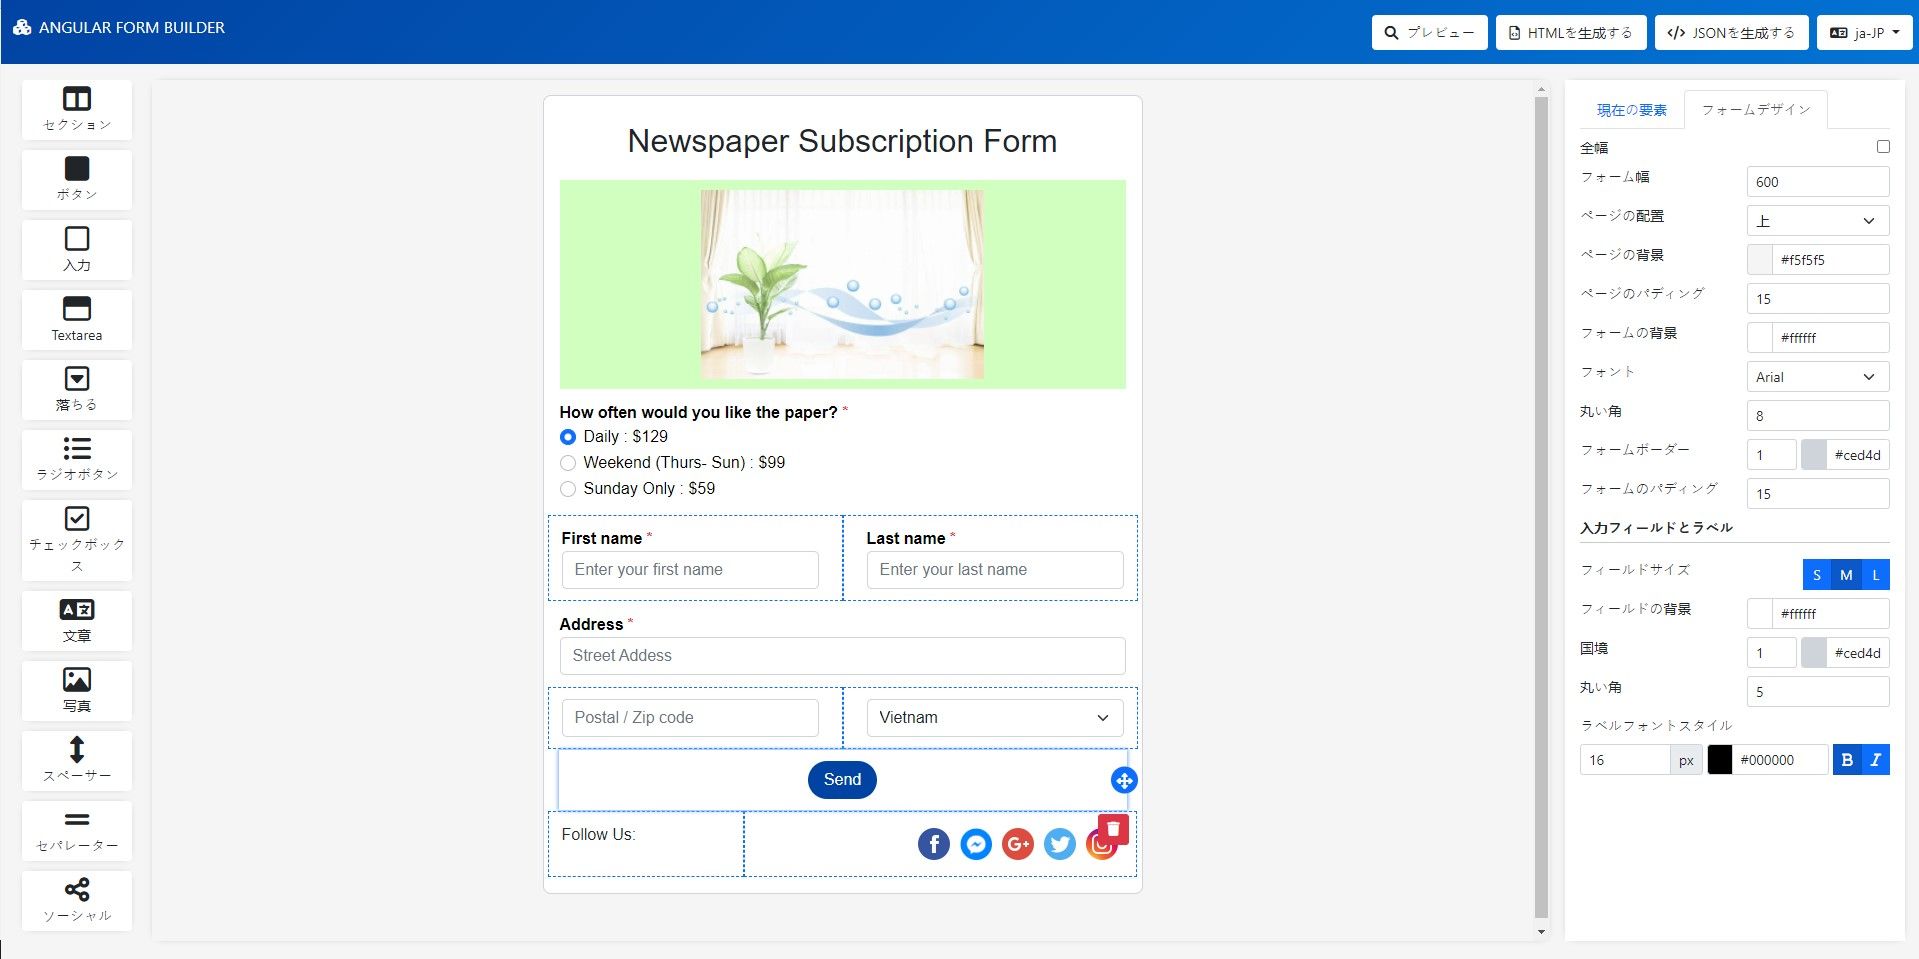This screenshot has height=959, width=1919.
Task: Toggle italic label font style
Action: (1876, 760)
